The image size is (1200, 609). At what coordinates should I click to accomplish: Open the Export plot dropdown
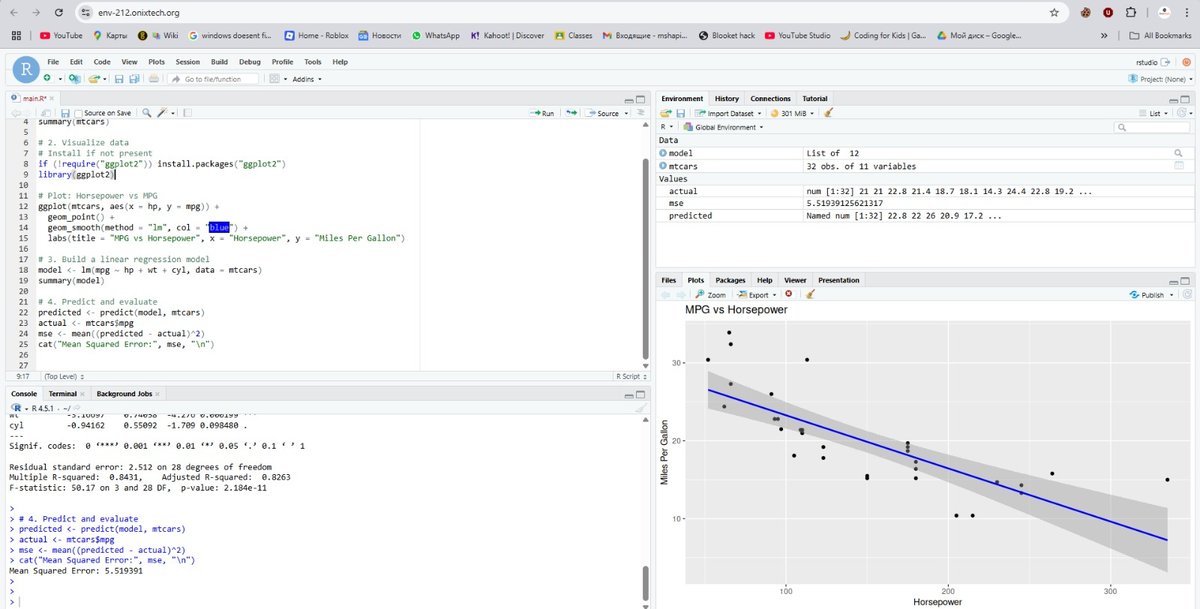tap(758, 295)
